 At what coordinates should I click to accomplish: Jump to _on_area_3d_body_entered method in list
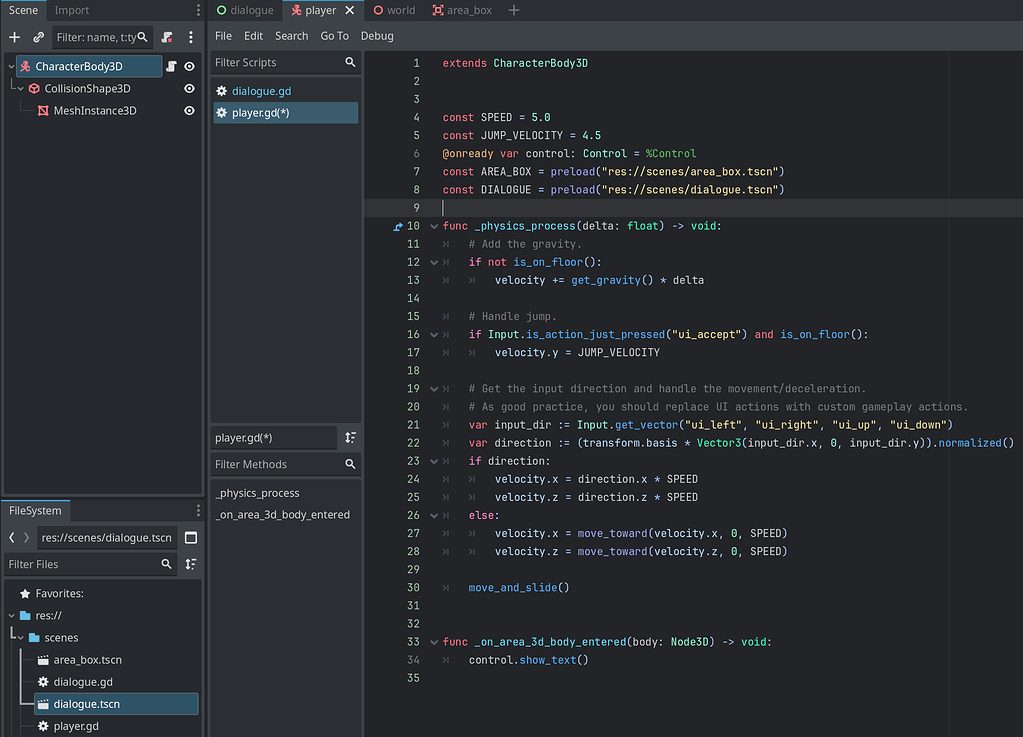[283, 515]
